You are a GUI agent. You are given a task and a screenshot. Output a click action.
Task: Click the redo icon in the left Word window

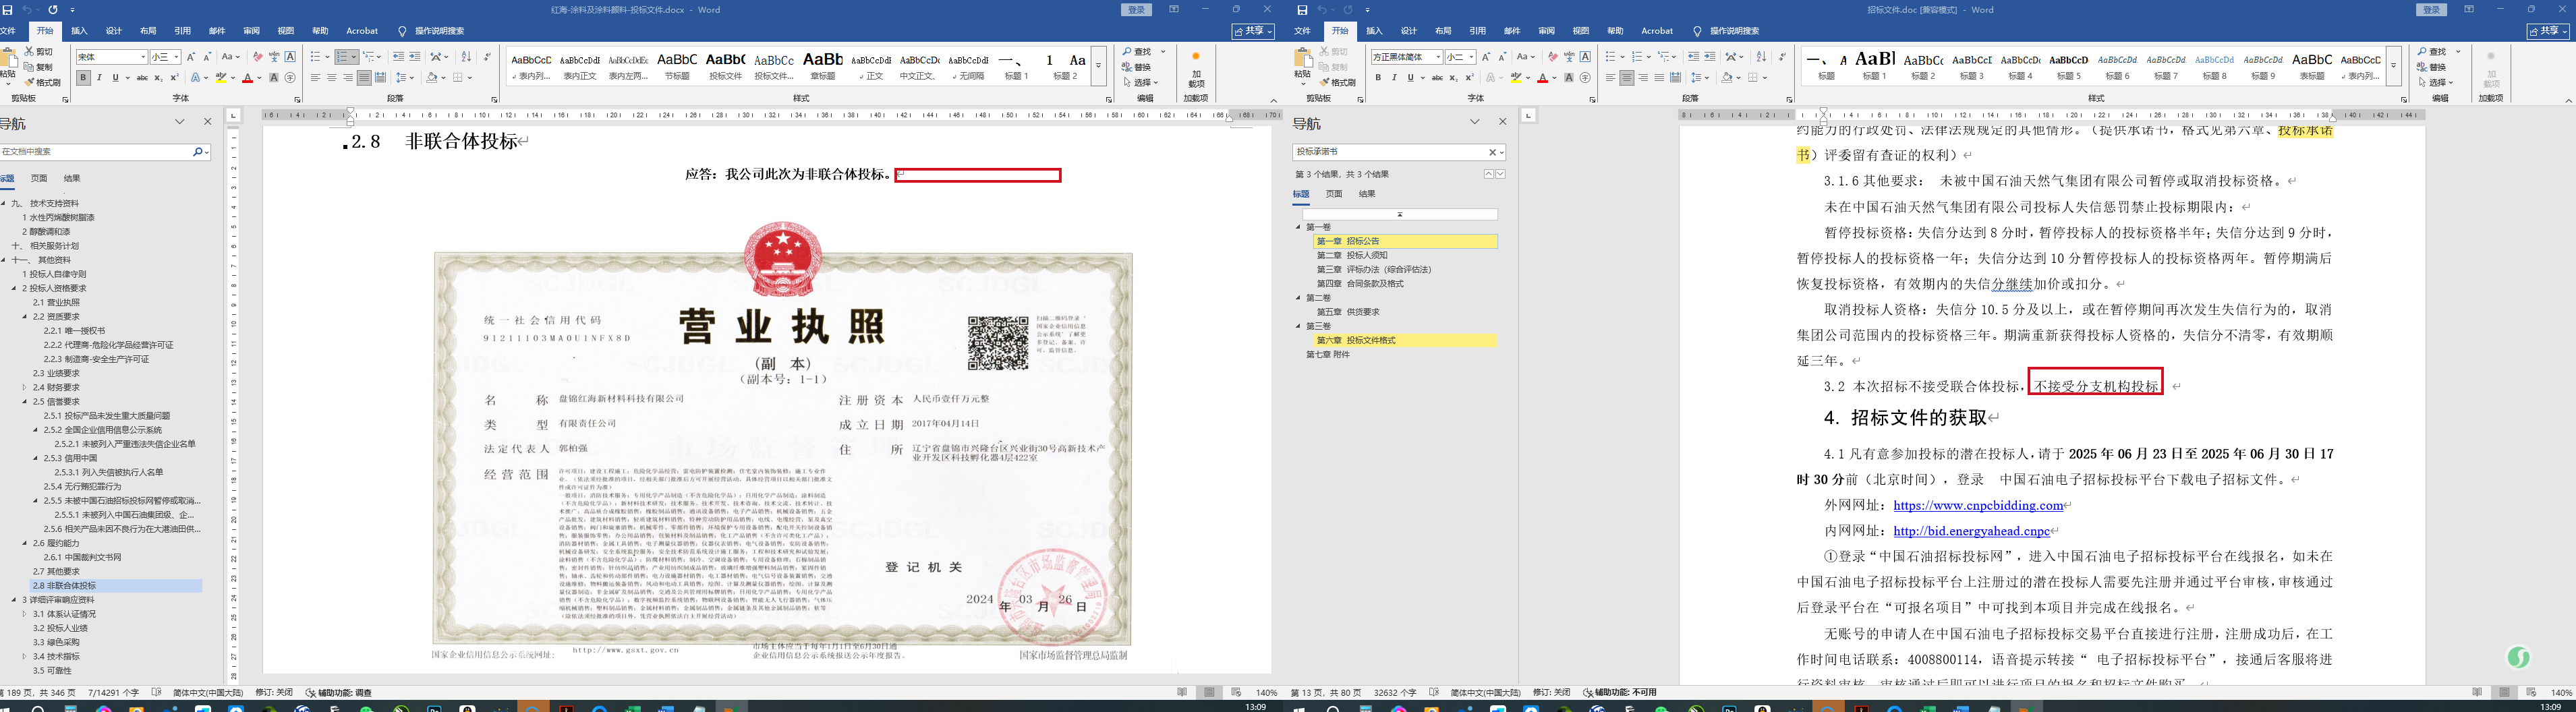click(53, 10)
